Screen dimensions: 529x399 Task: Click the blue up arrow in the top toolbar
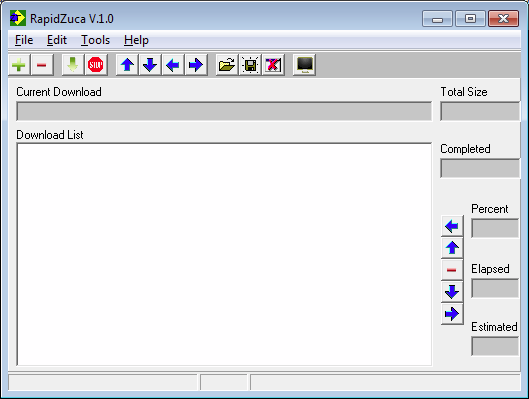127,65
